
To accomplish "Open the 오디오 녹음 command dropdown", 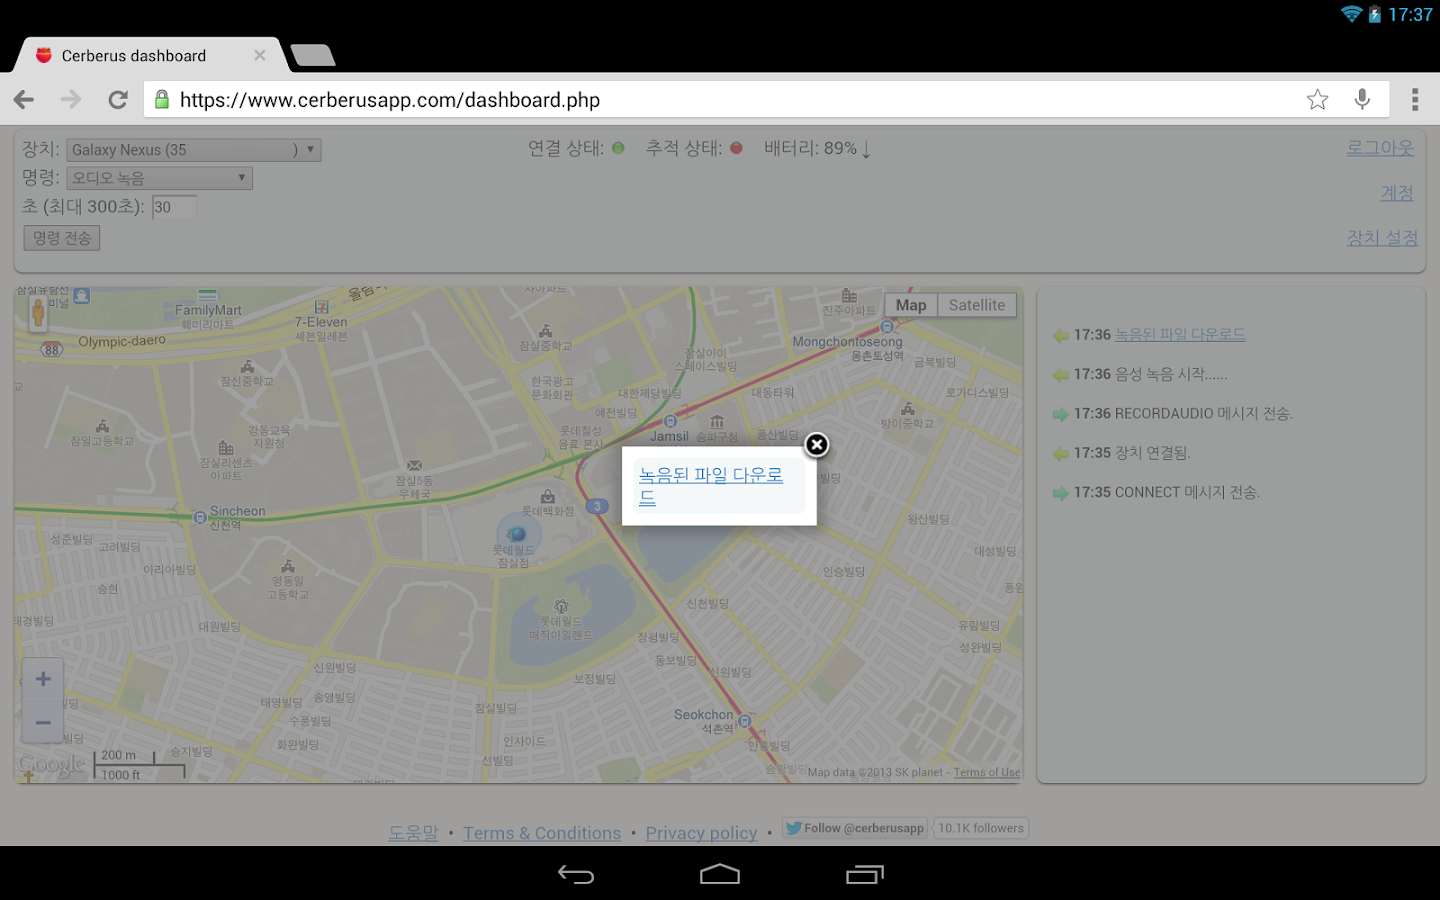I will point(159,177).
